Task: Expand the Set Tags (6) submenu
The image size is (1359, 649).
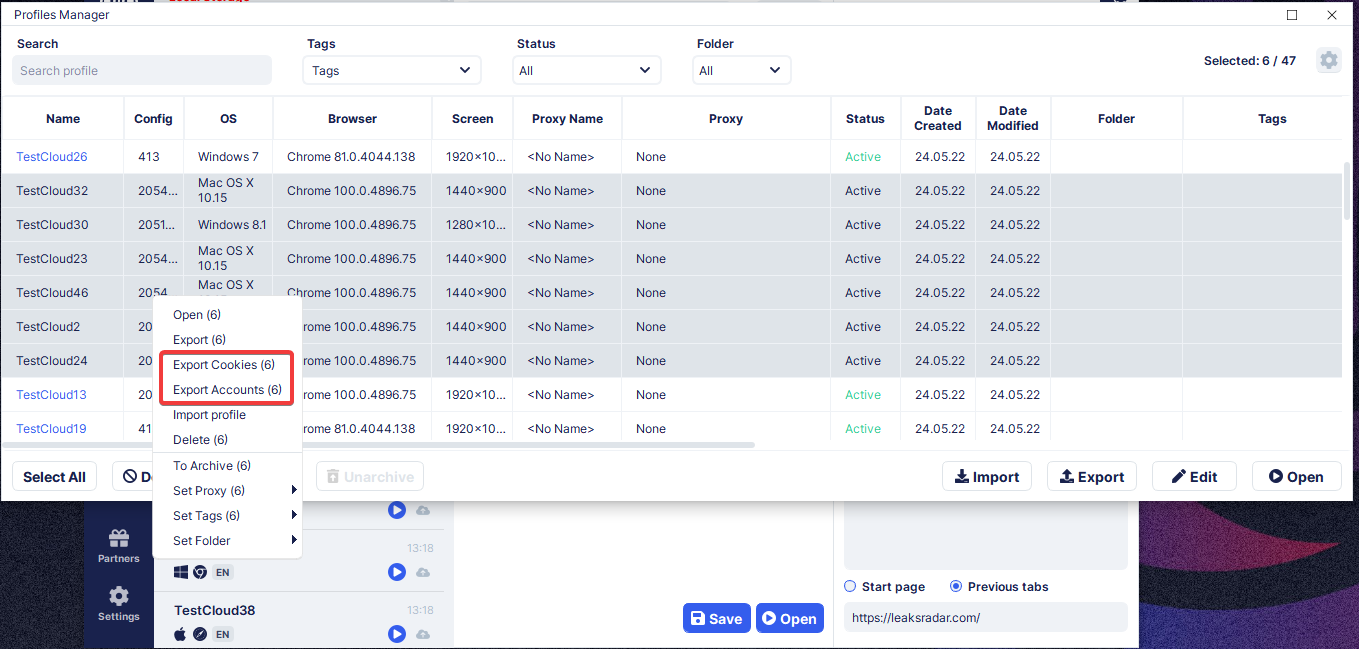Action: point(227,516)
